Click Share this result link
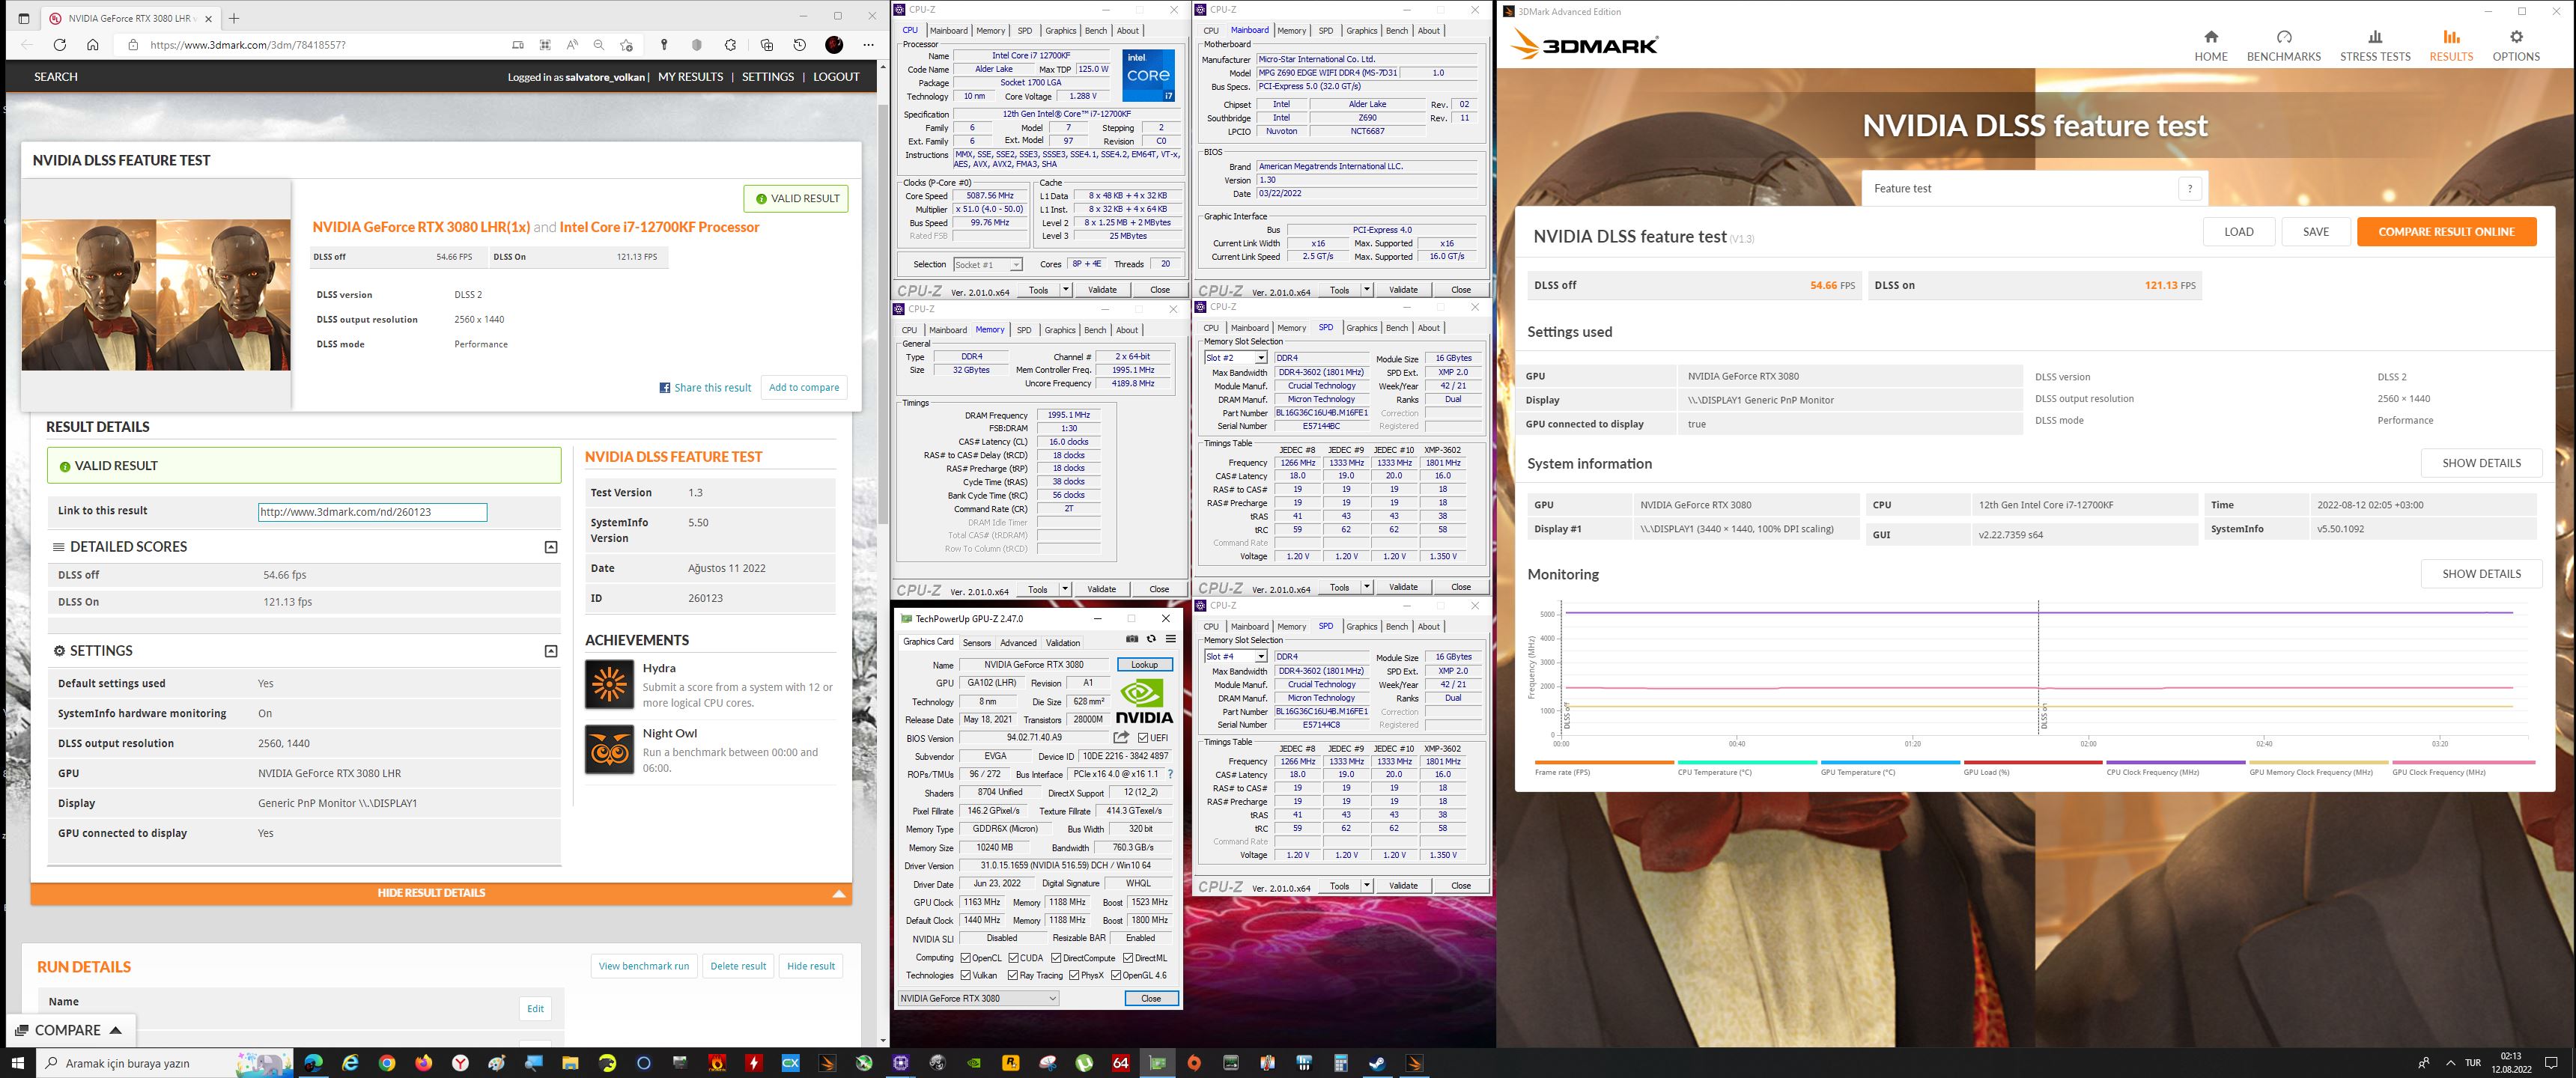The height and width of the screenshot is (1078, 2576). [x=705, y=388]
